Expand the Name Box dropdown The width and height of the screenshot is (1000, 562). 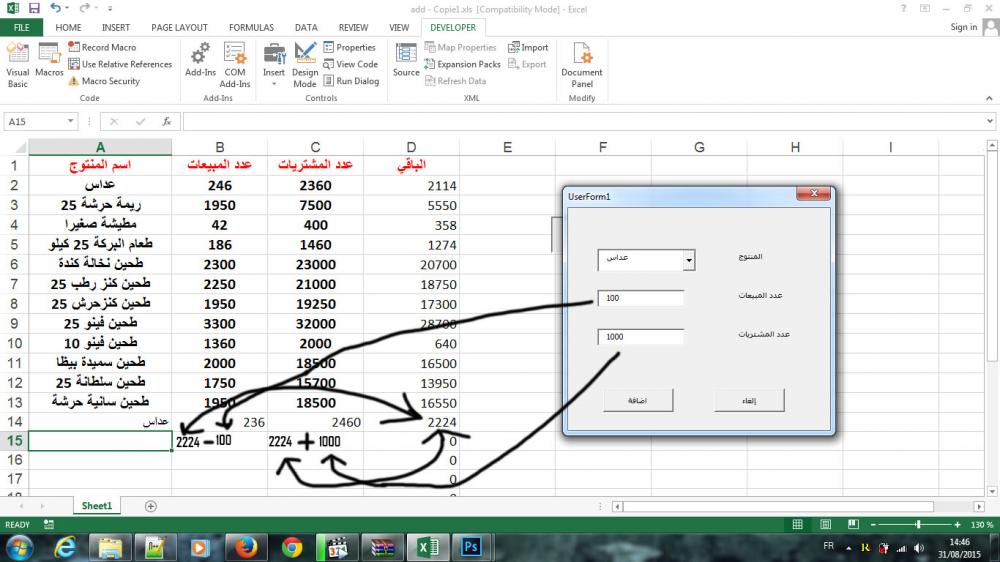[x=70, y=121]
